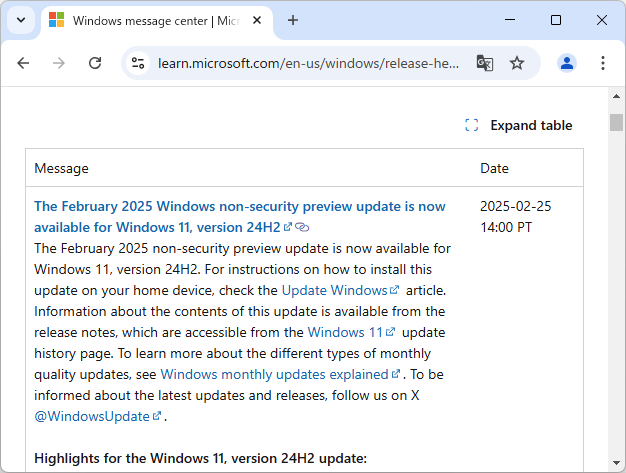View site information icon in address bar
The image size is (626, 473).
pos(138,63)
